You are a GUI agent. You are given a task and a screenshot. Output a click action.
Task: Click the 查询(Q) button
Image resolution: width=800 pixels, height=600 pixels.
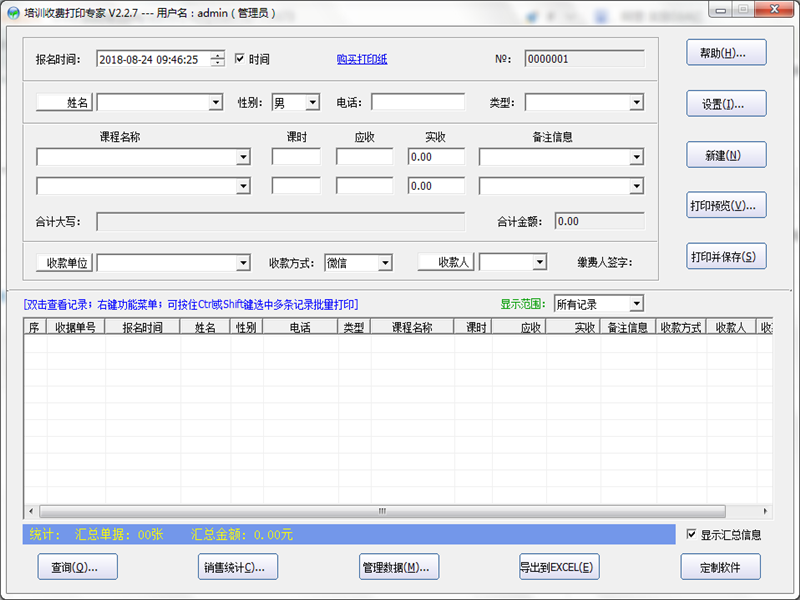[x=78, y=567]
